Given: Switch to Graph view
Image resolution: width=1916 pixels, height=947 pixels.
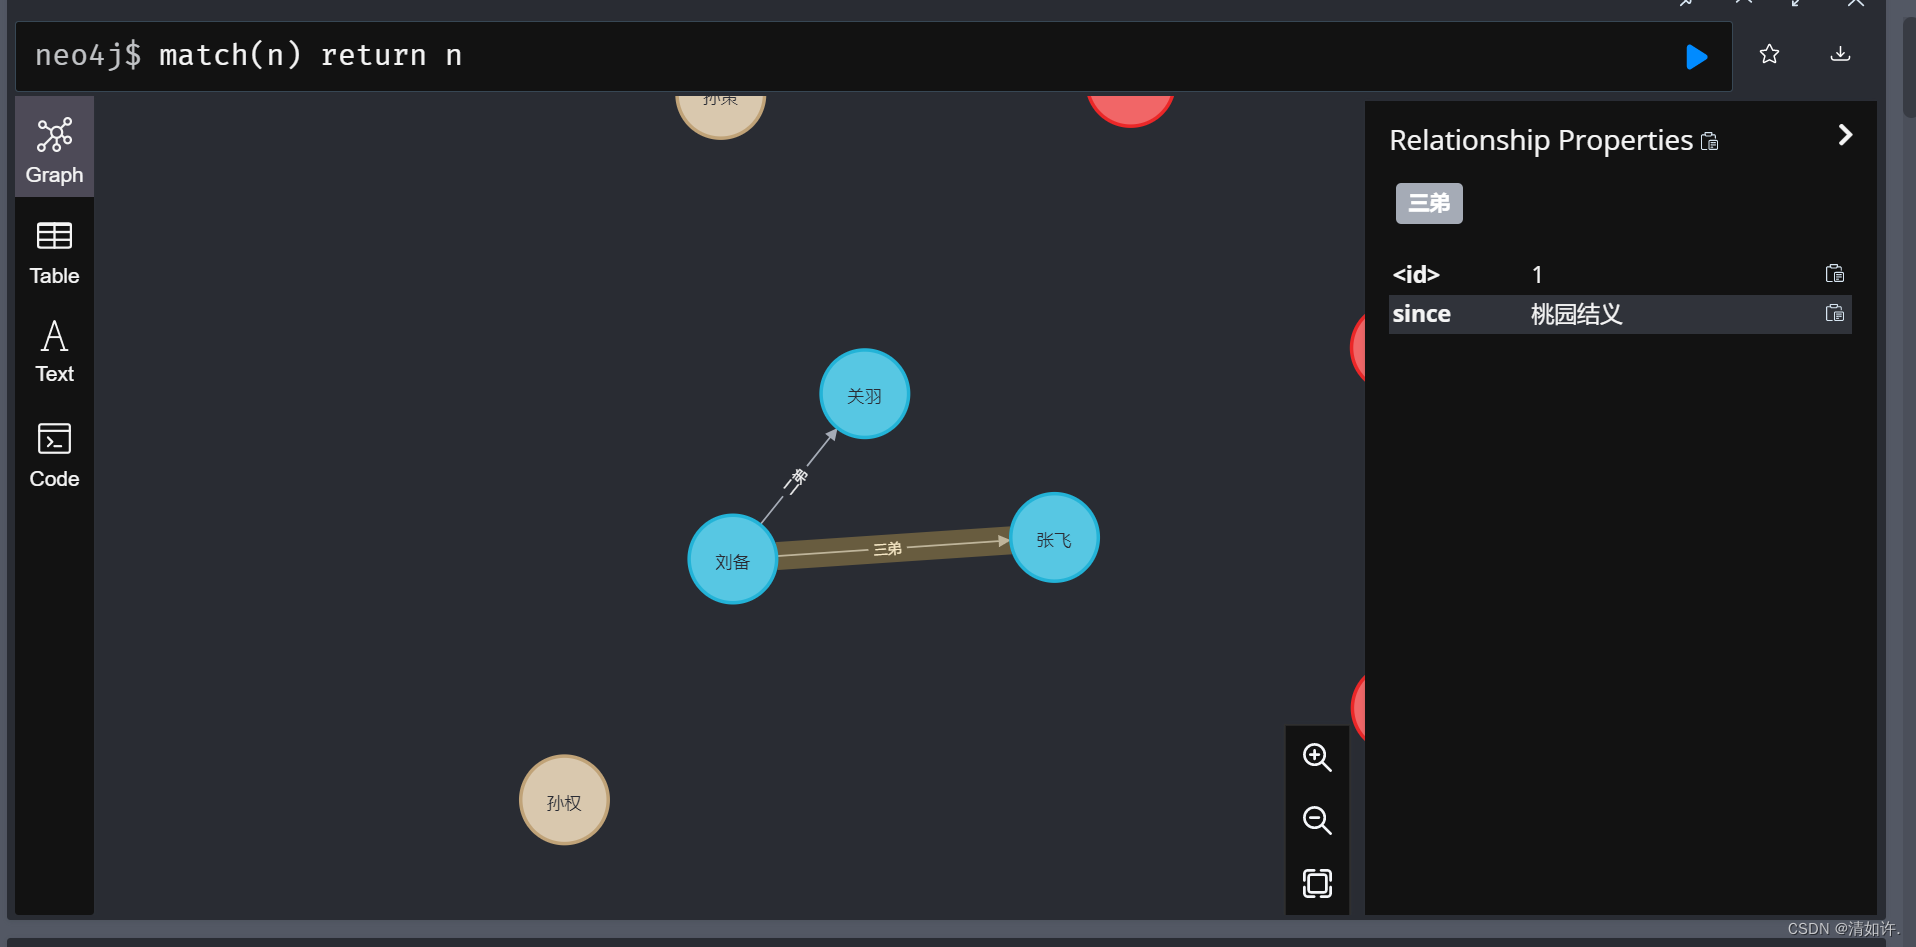Looking at the screenshot, I should pyautogui.click(x=54, y=148).
